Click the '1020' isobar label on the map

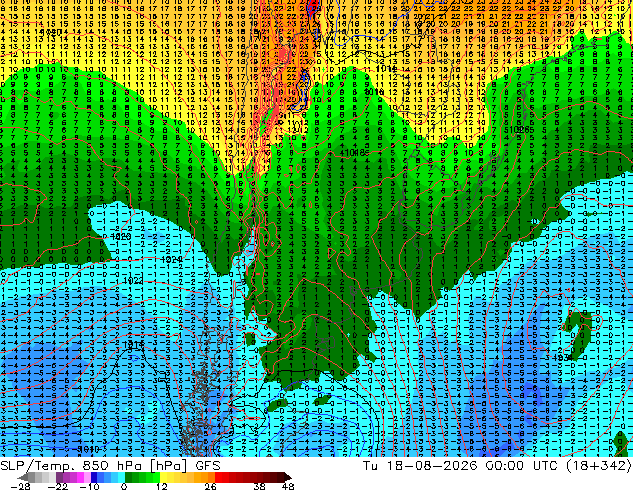pos(120,237)
